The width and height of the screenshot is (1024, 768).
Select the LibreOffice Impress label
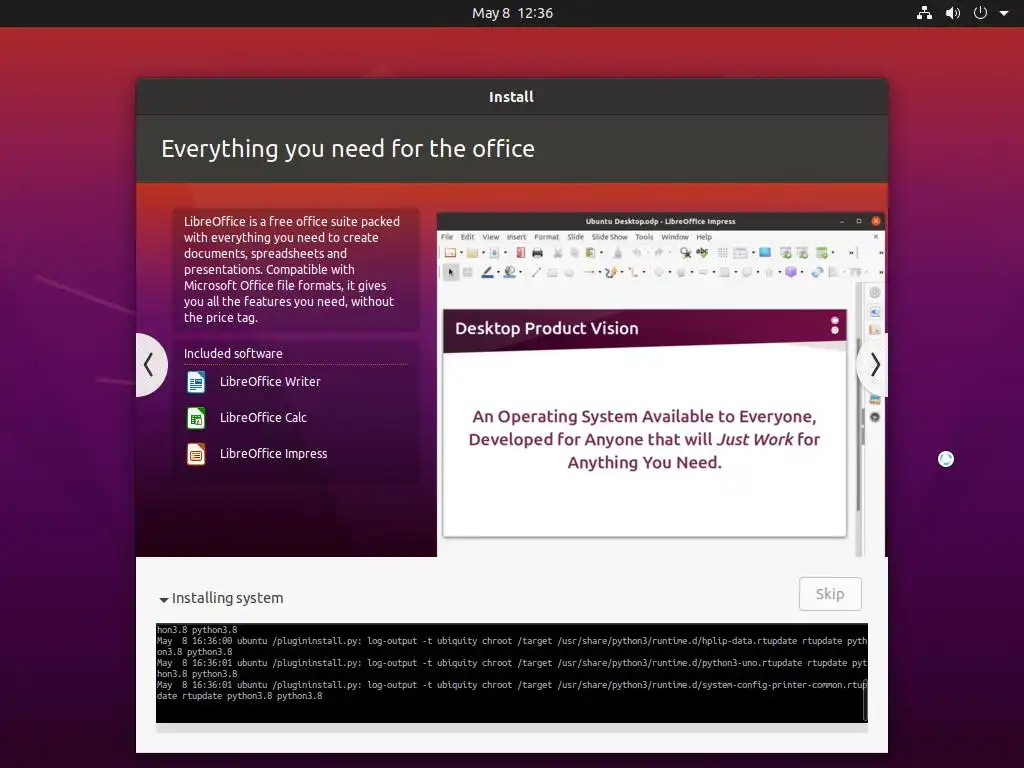tap(273, 453)
